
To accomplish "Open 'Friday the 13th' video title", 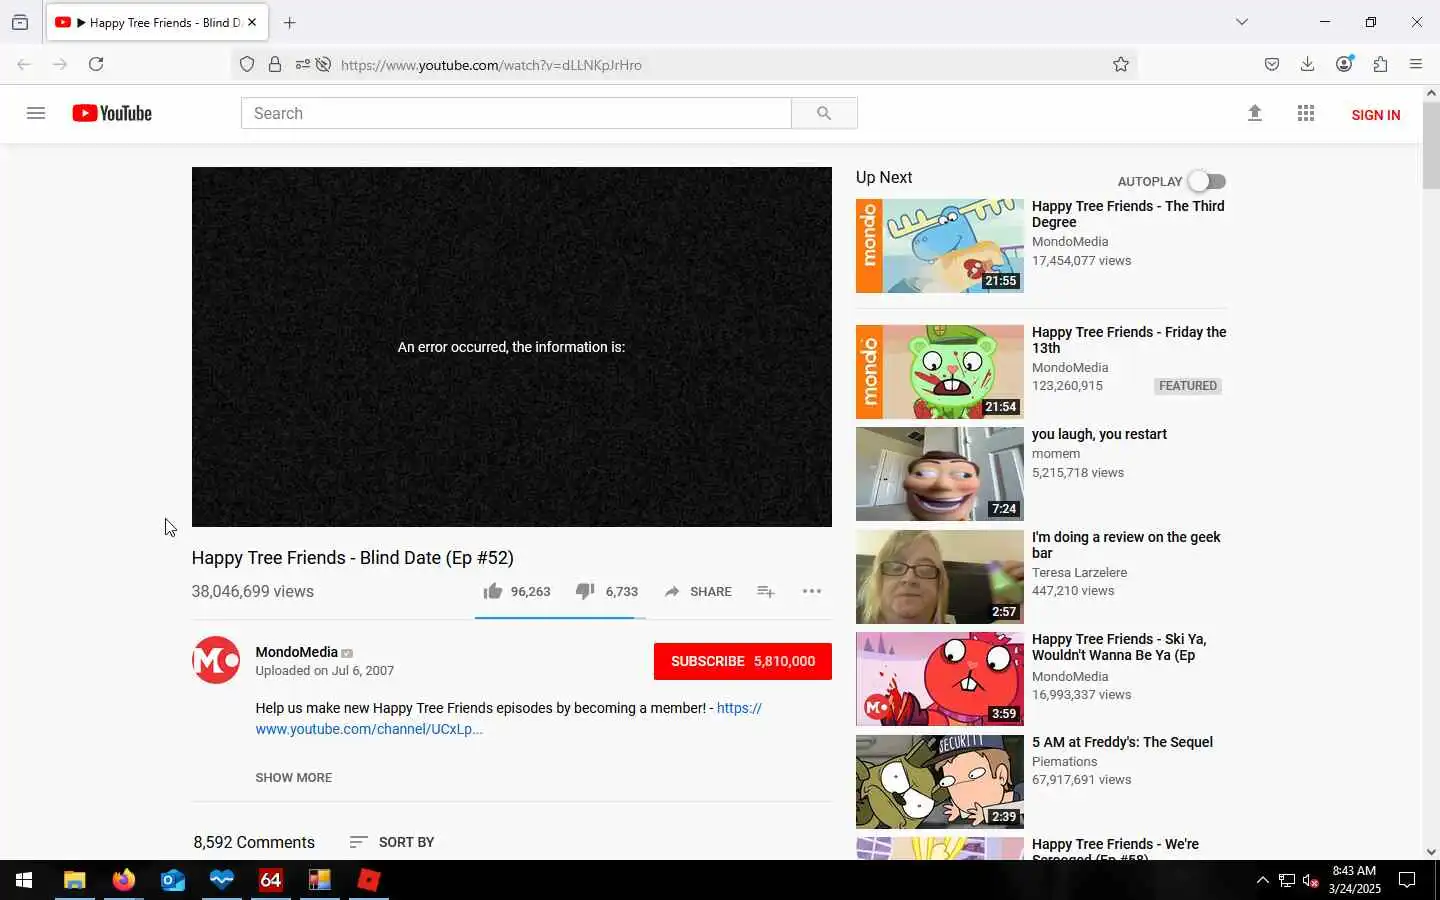I will pyautogui.click(x=1129, y=340).
